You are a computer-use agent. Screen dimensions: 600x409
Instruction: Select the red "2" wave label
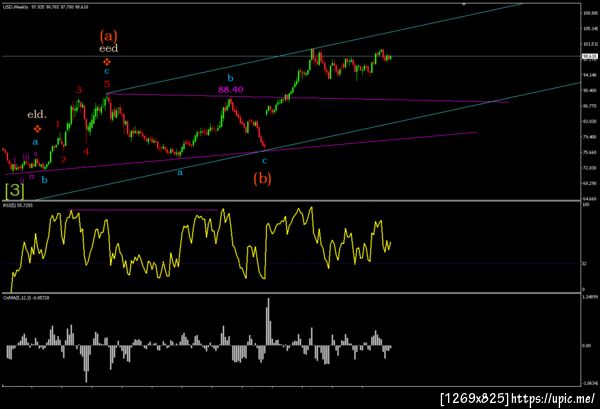63,160
